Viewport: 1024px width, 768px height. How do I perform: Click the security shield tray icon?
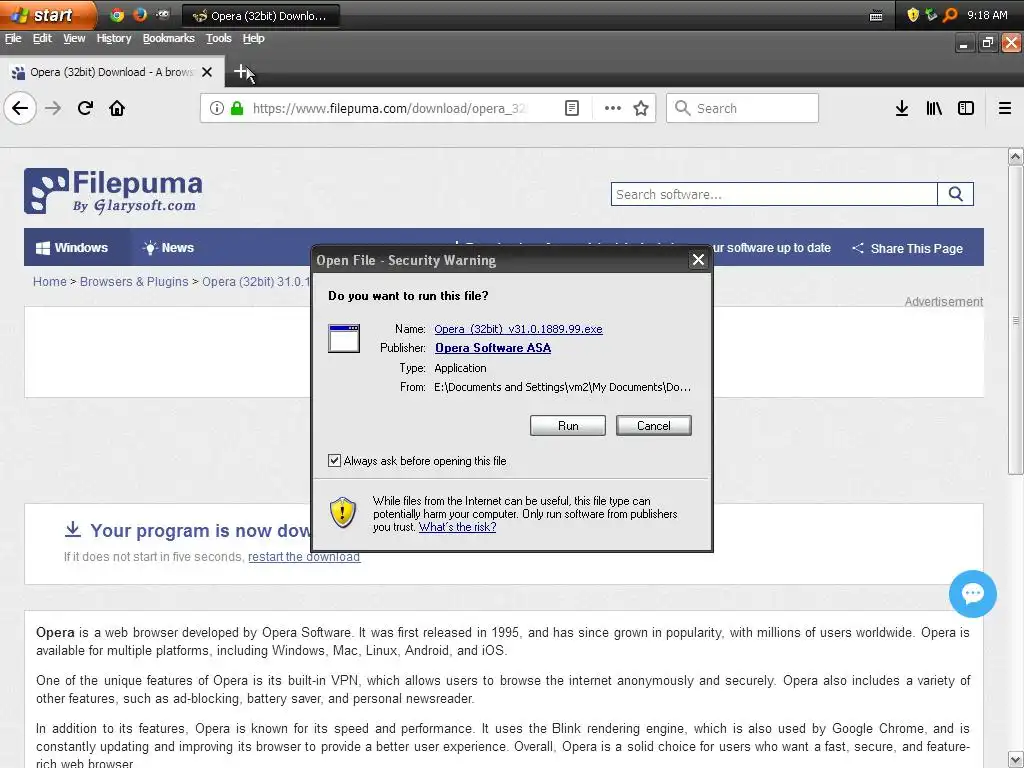pyautogui.click(x=913, y=15)
